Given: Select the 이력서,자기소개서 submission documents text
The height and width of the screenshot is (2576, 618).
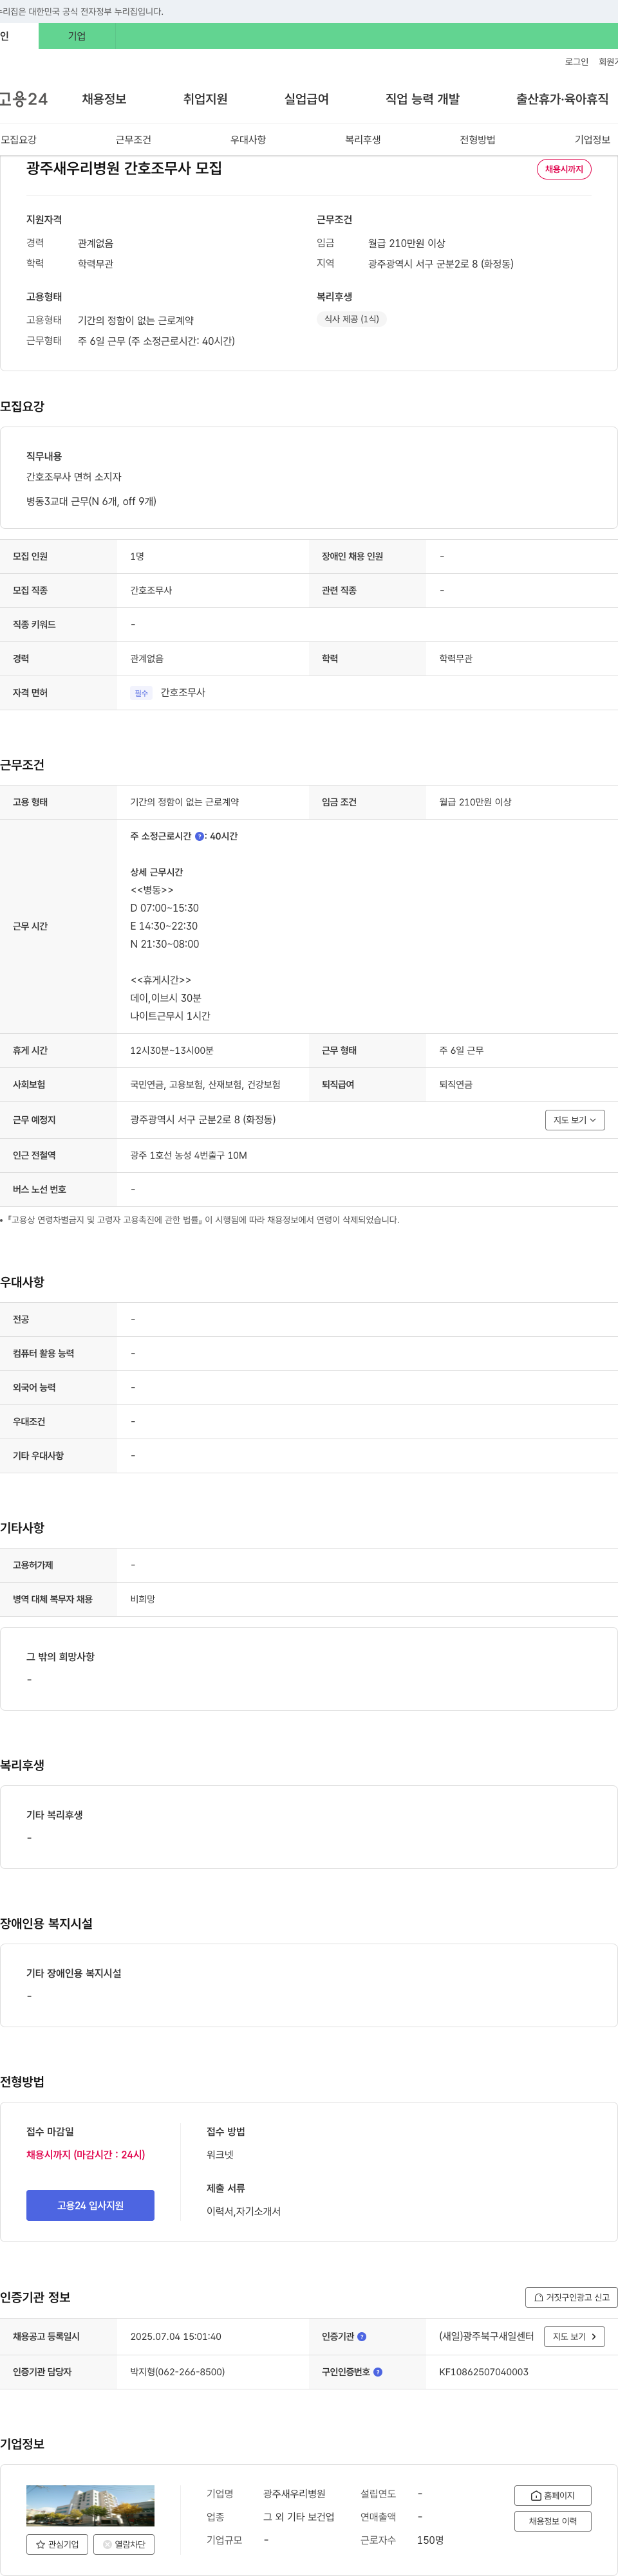Looking at the screenshot, I should click(244, 2211).
